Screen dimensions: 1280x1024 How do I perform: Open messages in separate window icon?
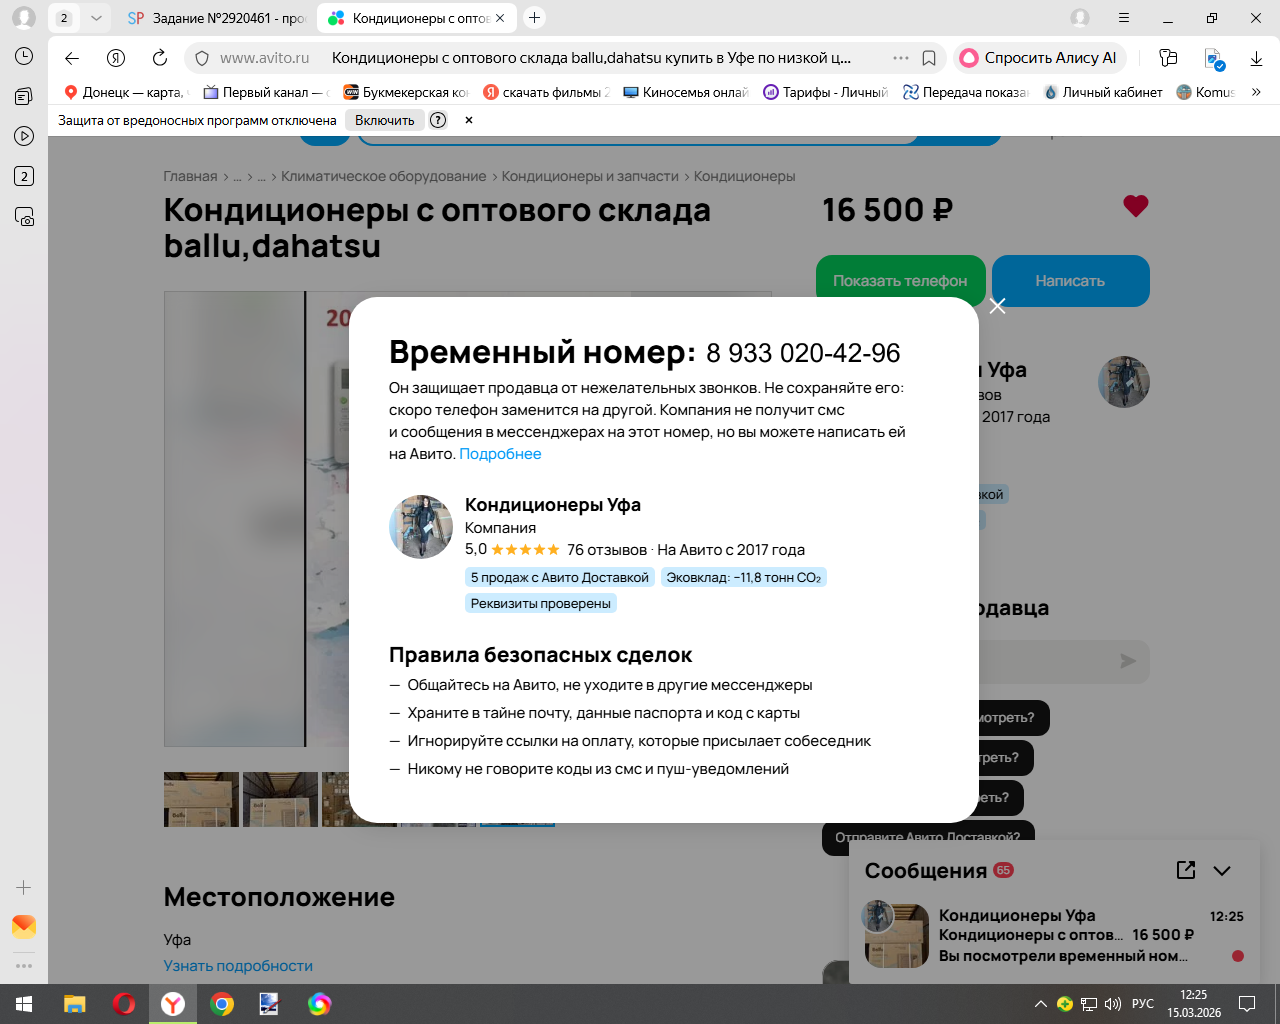pos(1186,870)
